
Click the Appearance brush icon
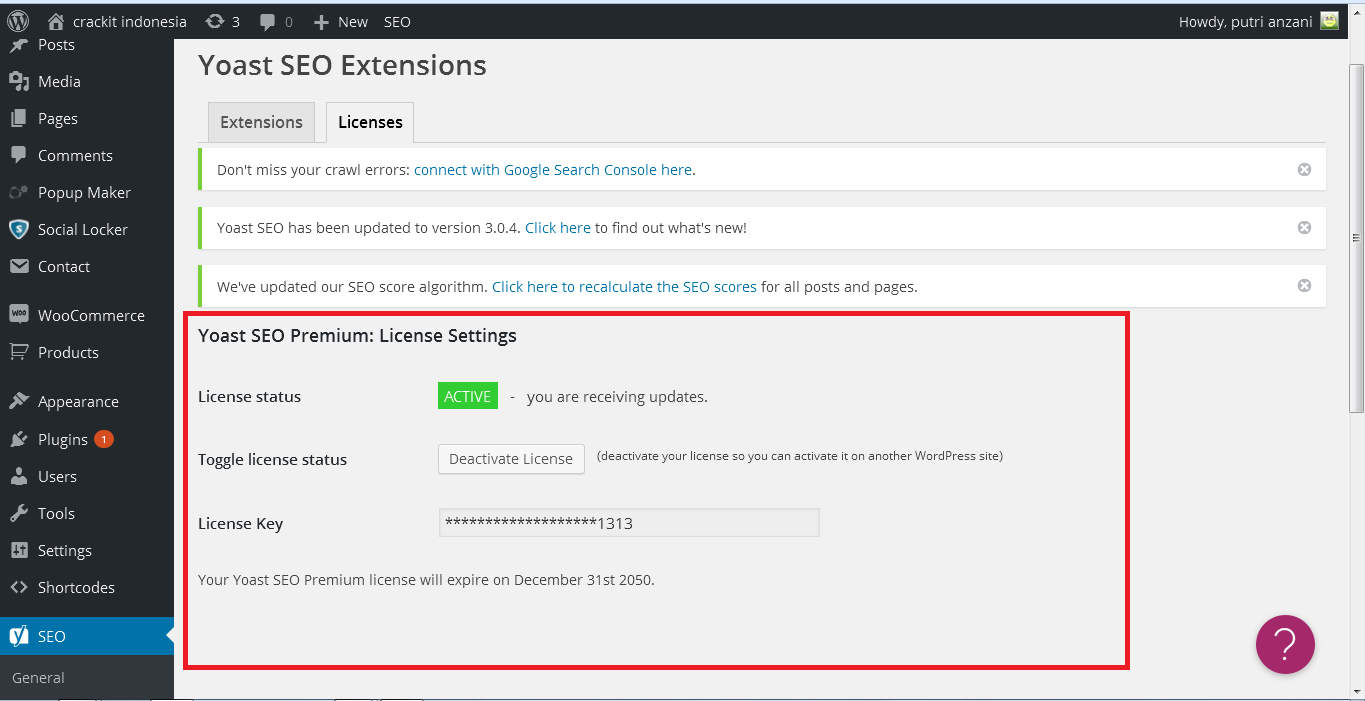tap(18, 402)
